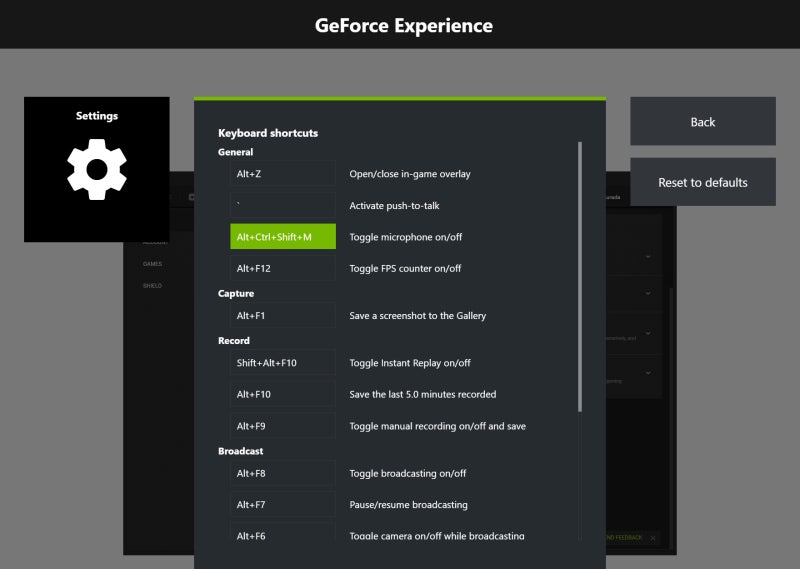Click the Settings gear icon
The width and height of the screenshot is (800, 569).
pos(96,169)
